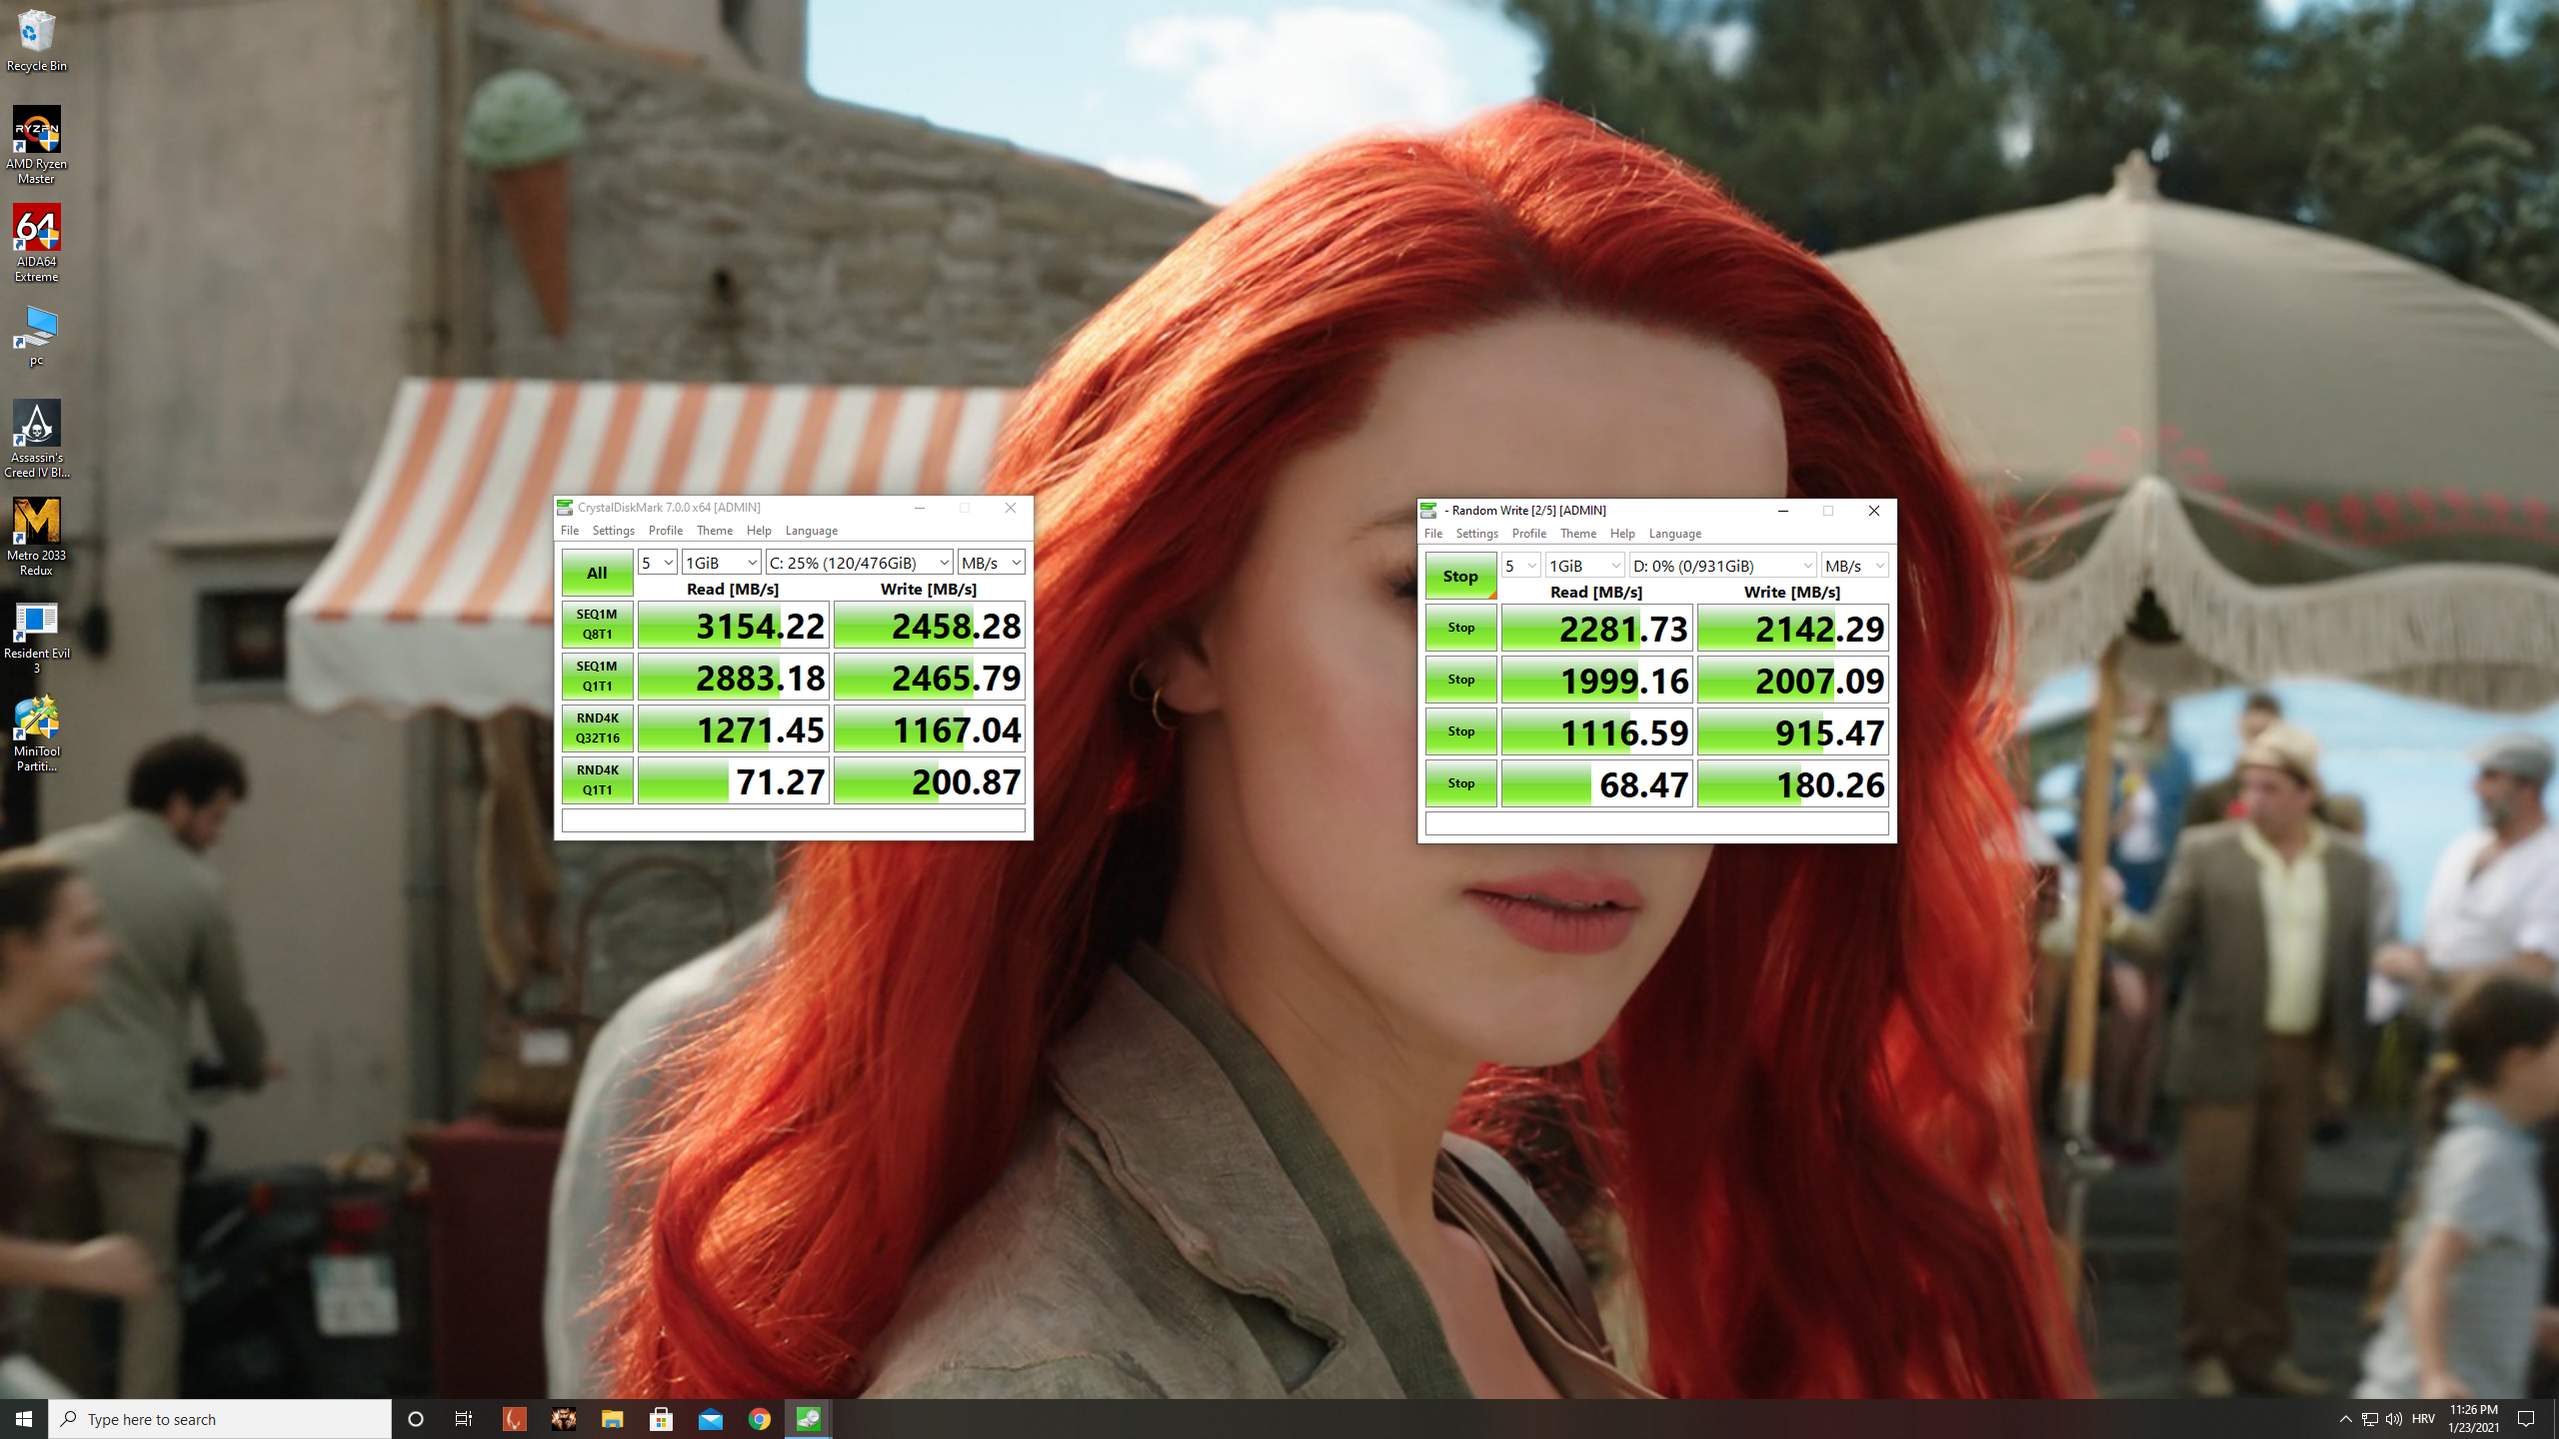This screenshot has height=1439, width=2559.
Task: Open File Explorer from taskbar
Action: (x=612, y=1418)
